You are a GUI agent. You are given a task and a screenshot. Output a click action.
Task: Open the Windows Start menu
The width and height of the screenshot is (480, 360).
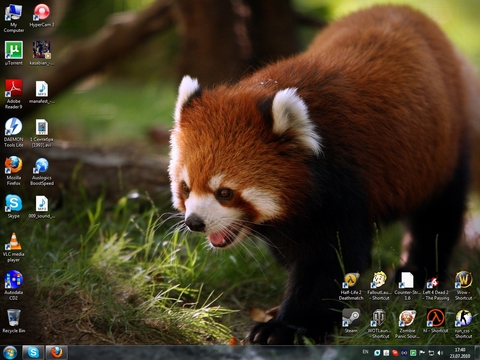coord(10,353)
